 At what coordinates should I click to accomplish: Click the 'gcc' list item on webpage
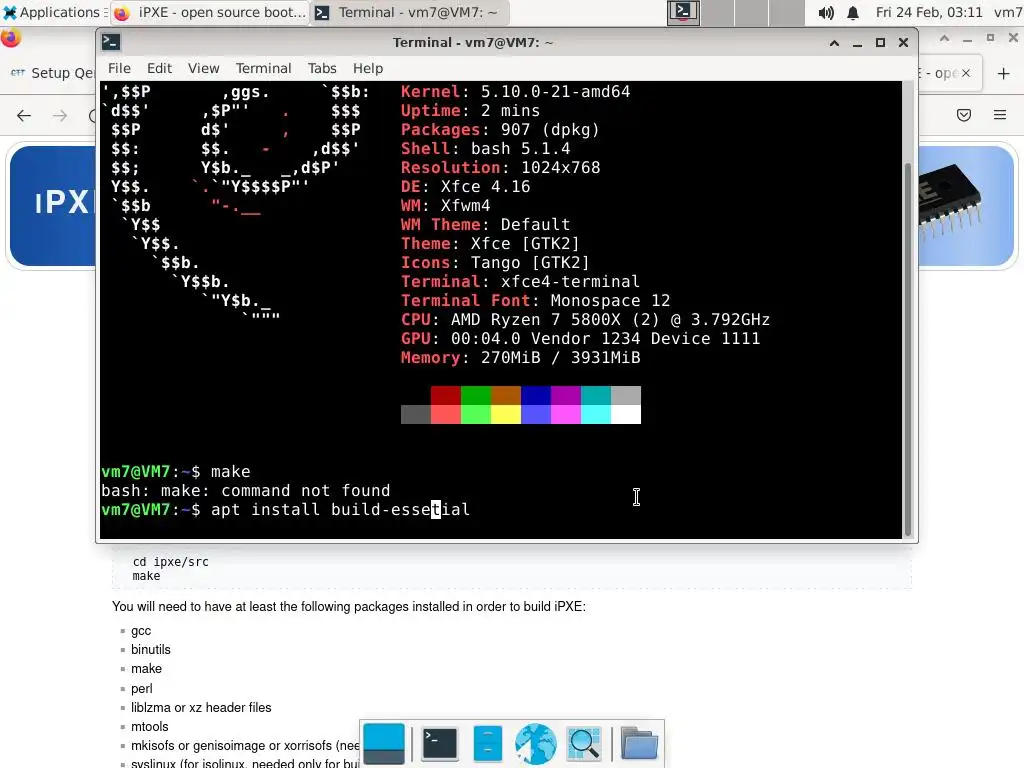coord(141,631)
